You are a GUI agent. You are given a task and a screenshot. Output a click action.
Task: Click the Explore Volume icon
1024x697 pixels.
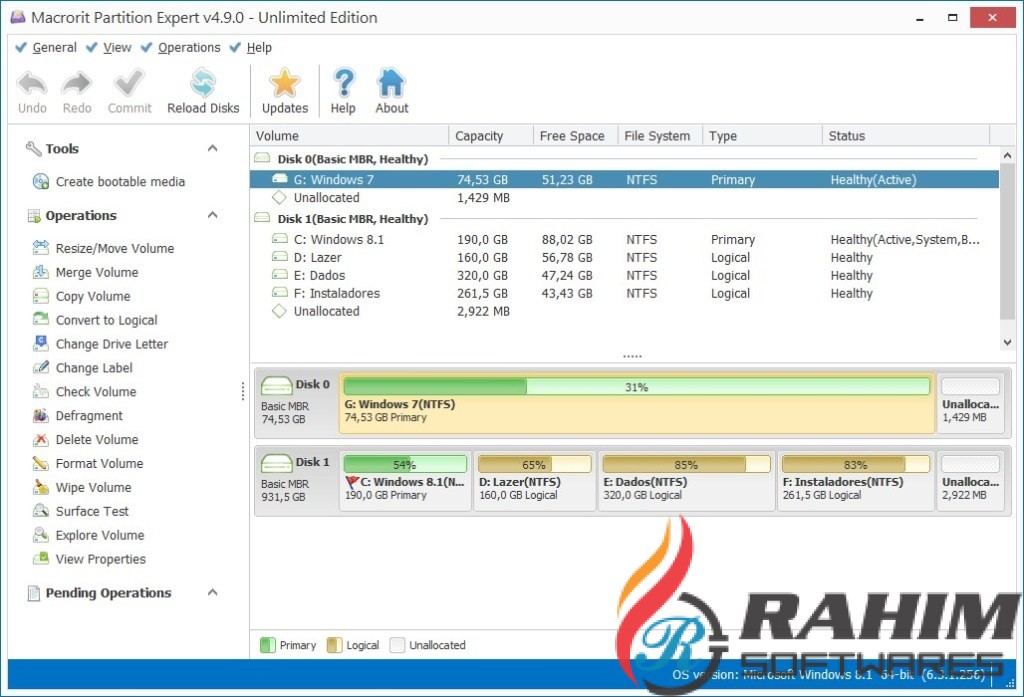click(x=40, y=535)
